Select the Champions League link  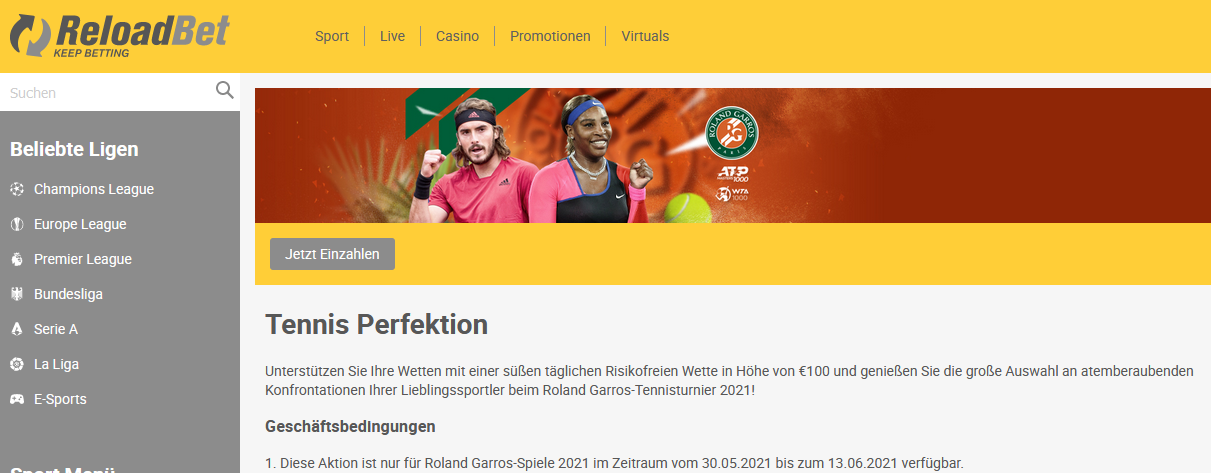94,189
